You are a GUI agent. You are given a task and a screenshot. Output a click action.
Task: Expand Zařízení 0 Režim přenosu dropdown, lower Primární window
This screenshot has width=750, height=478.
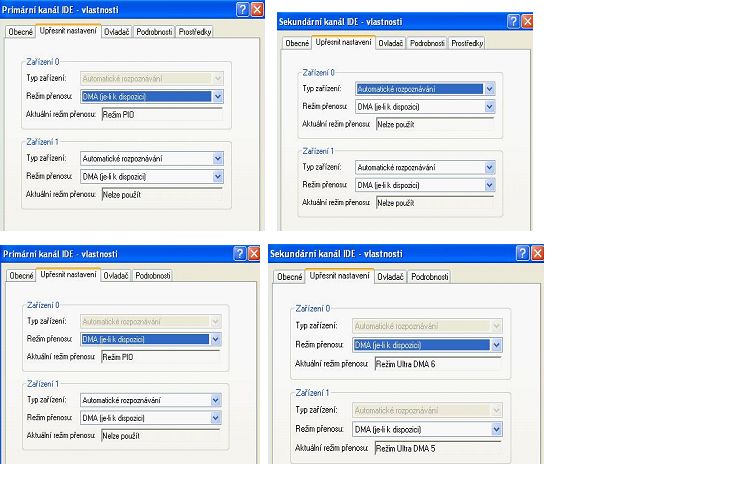[x=216, y=339]
